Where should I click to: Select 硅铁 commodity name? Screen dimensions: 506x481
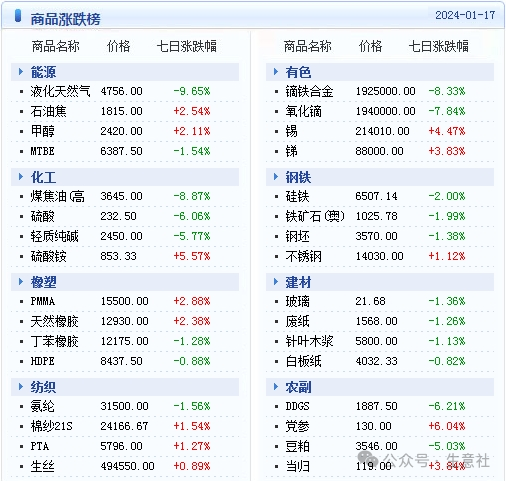297,196
